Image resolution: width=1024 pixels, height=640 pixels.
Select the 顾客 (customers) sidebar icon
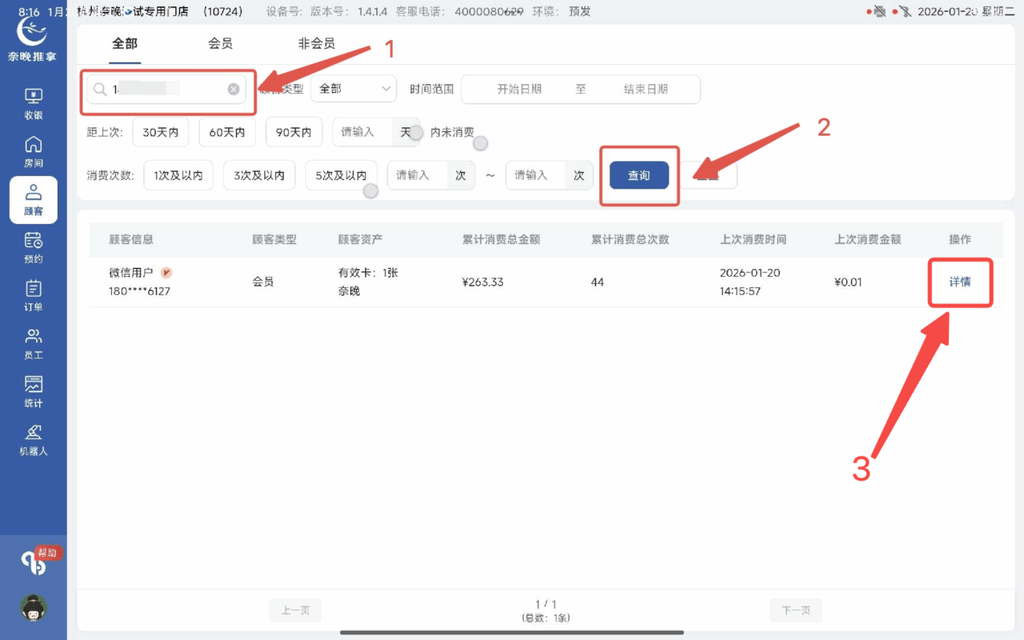pyautogui.click(x=33, y=199)
